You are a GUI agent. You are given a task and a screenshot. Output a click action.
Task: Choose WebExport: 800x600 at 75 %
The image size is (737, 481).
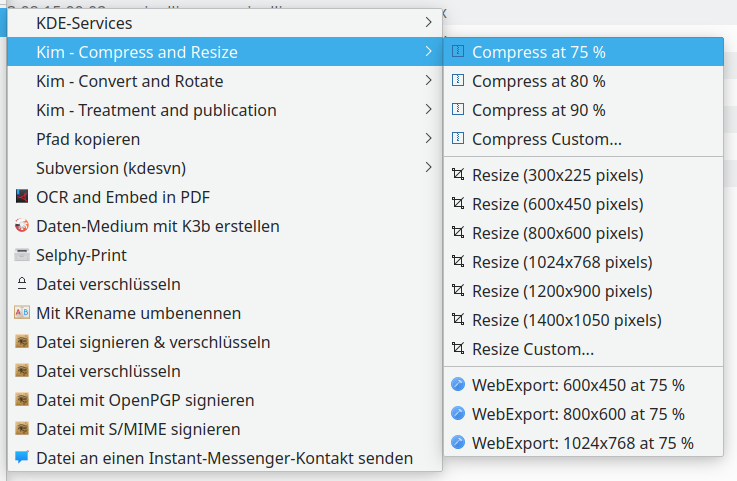583,414
